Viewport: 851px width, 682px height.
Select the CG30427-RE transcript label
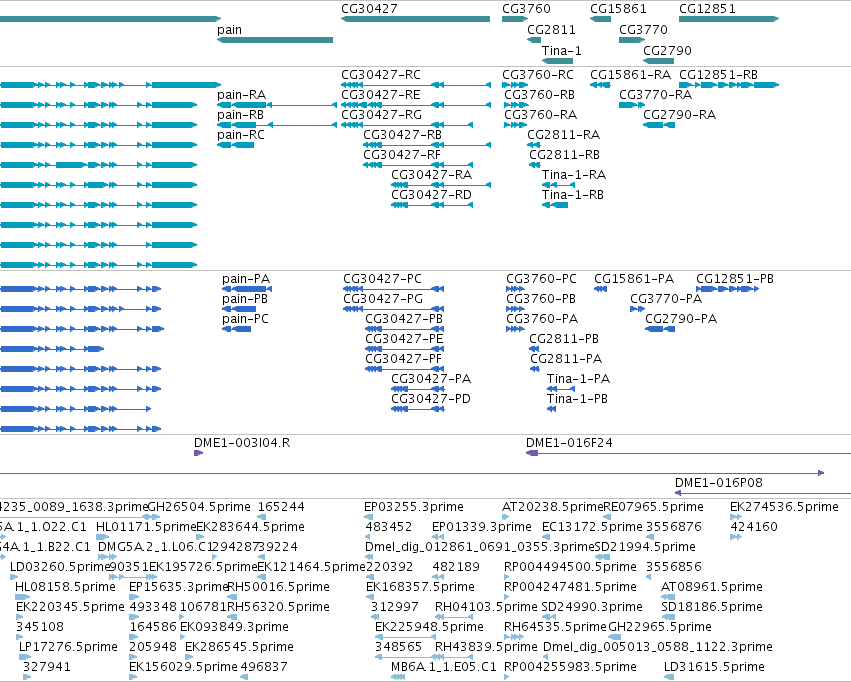[x=380, y=94]
